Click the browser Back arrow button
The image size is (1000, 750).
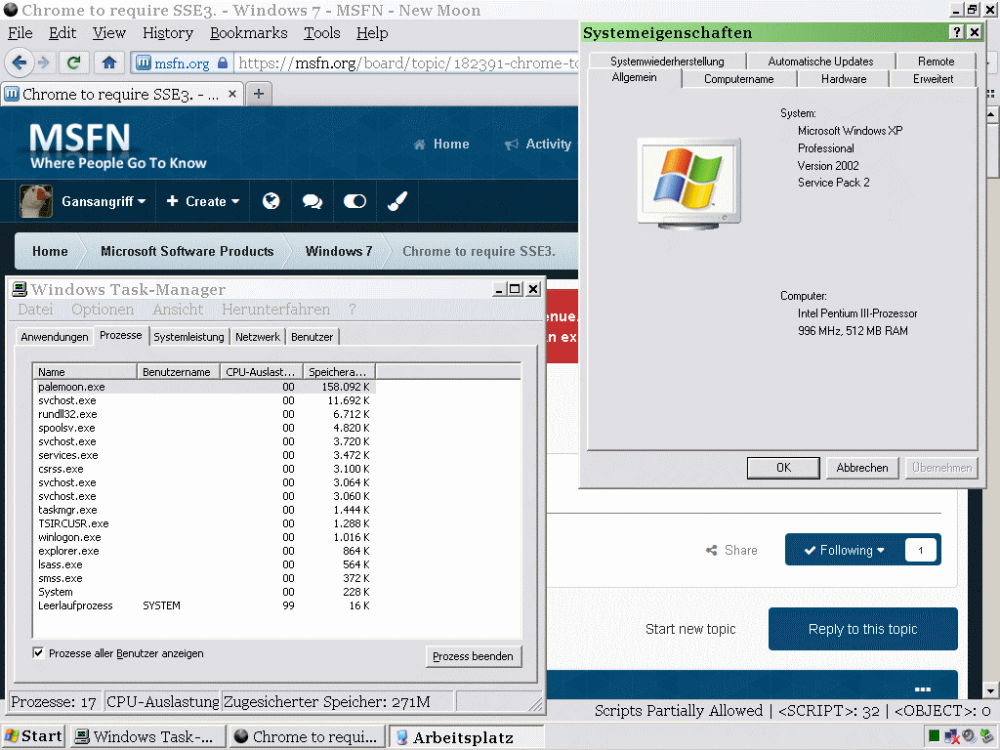point(18,62)
